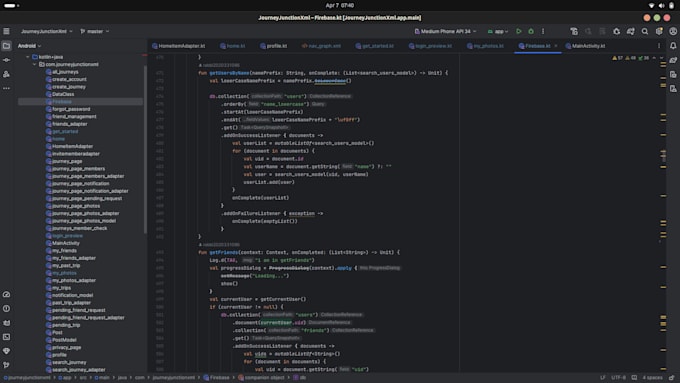
Task: Run the app with green play button
Action: (x=519, y=31)
